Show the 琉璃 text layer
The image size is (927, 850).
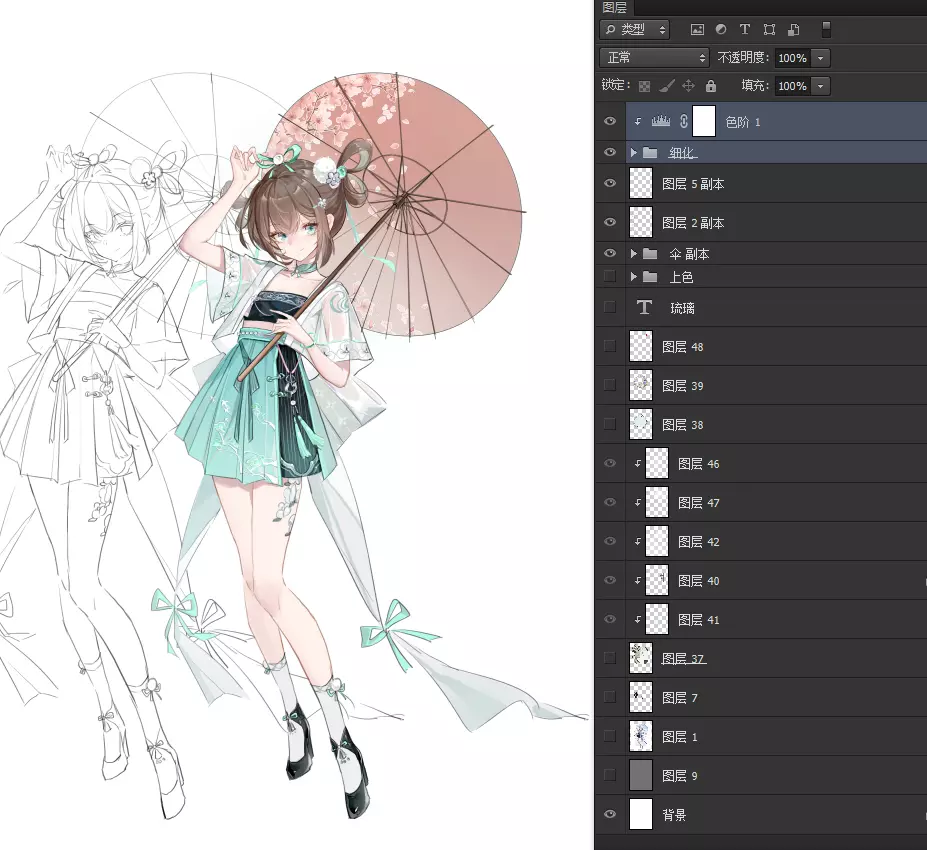[x=610, y=307]
